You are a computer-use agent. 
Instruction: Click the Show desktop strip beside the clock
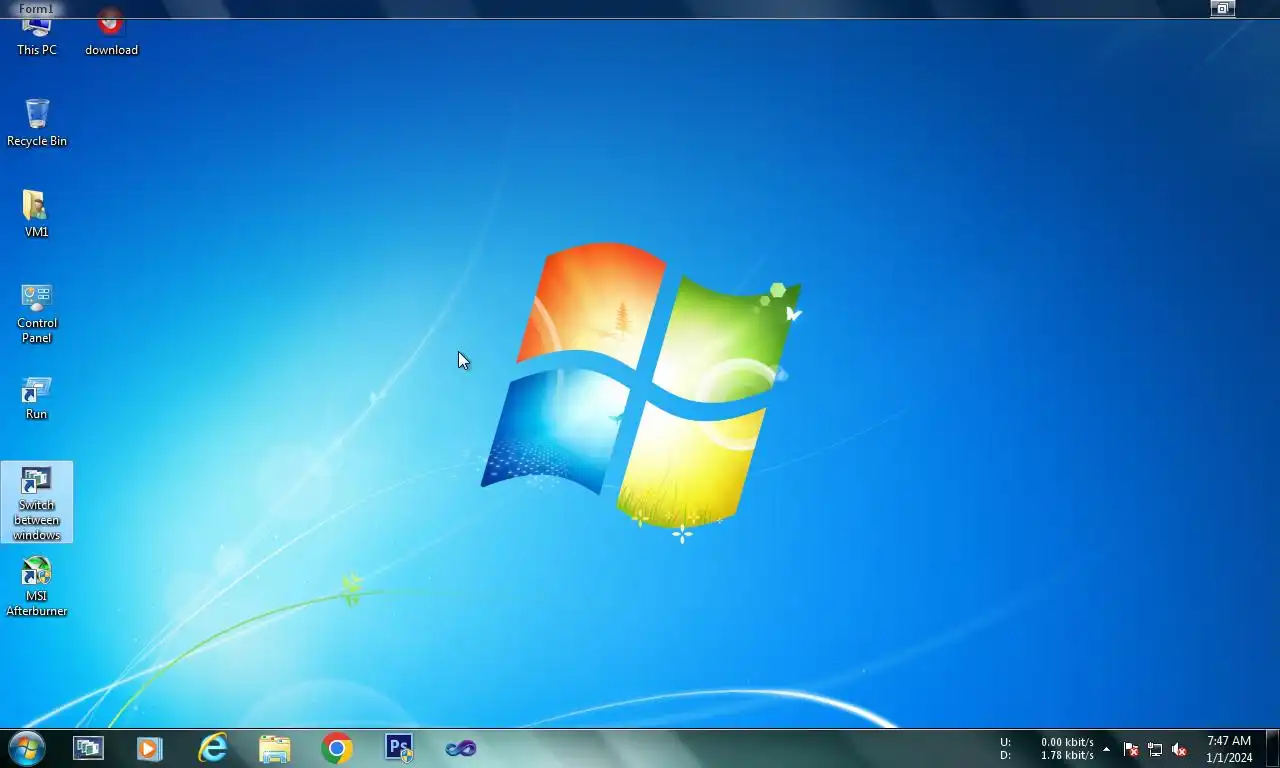coord(1272,748)
